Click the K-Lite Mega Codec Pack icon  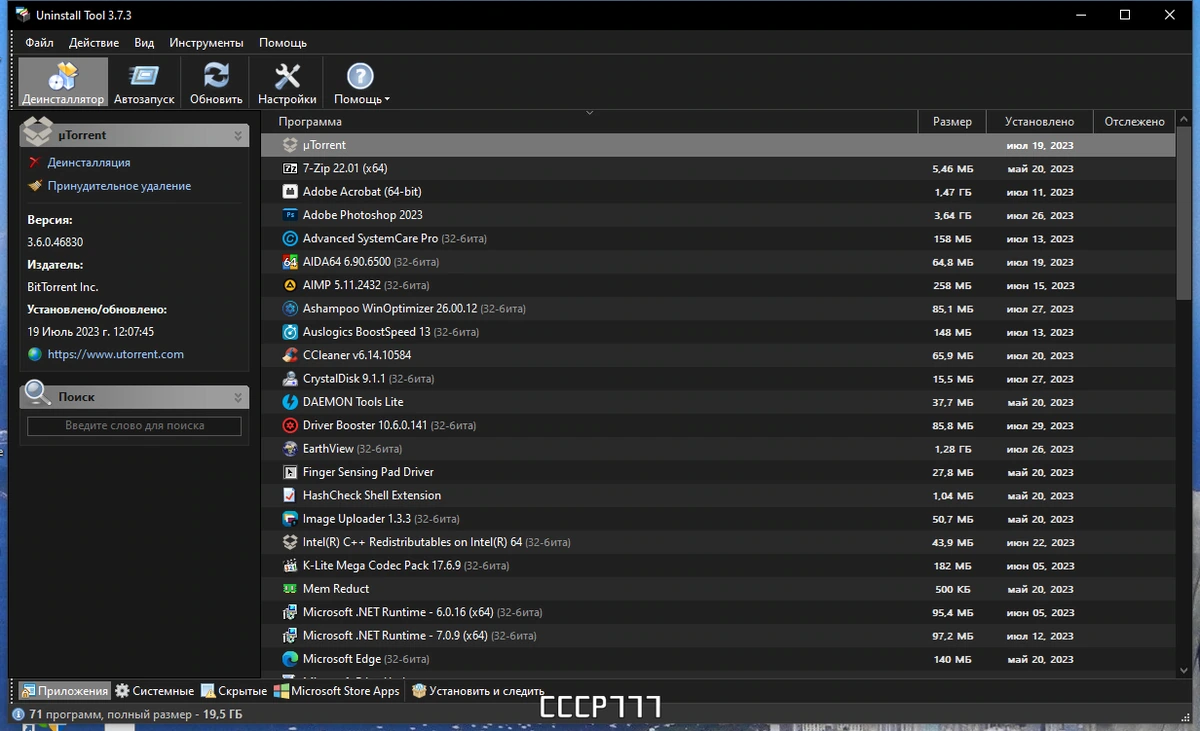(x=290, y=565)
